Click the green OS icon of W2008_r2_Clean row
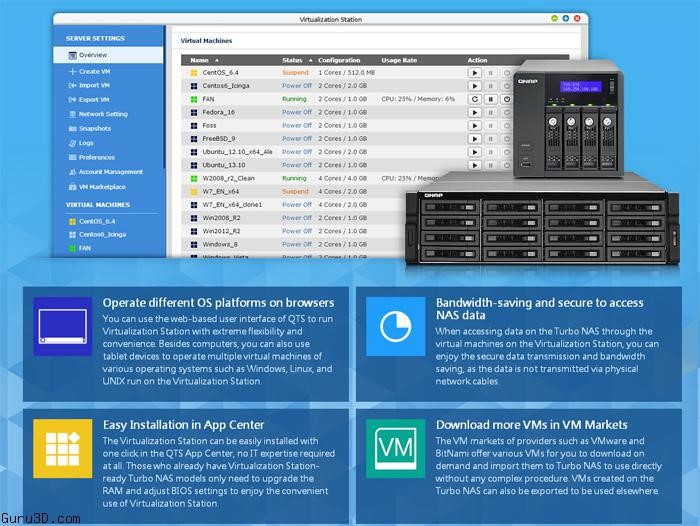This screenshot has width=700, height=526. point(194,179)
